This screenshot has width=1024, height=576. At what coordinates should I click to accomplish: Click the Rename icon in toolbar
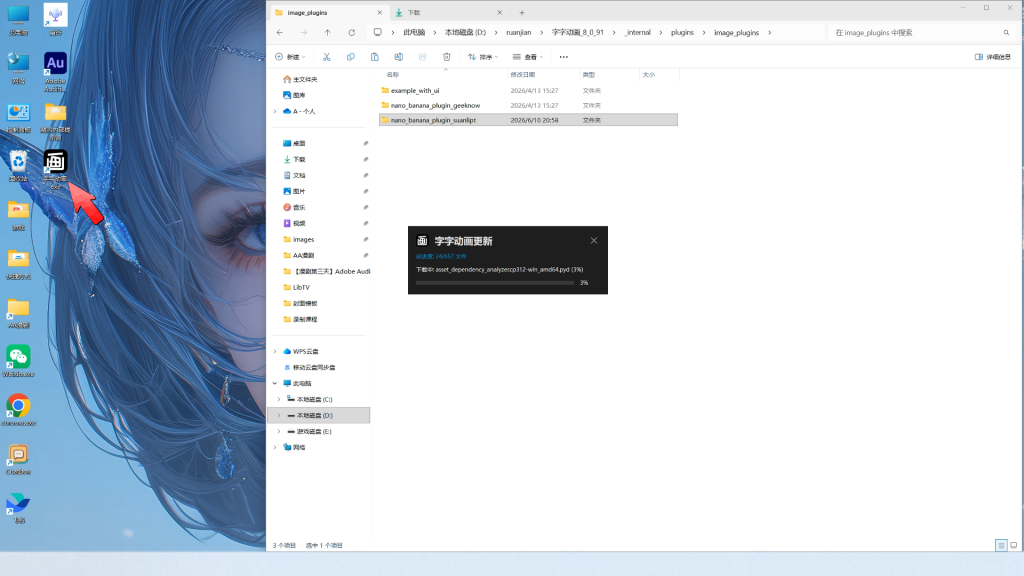pyautogui.click(x=398, y=57)
